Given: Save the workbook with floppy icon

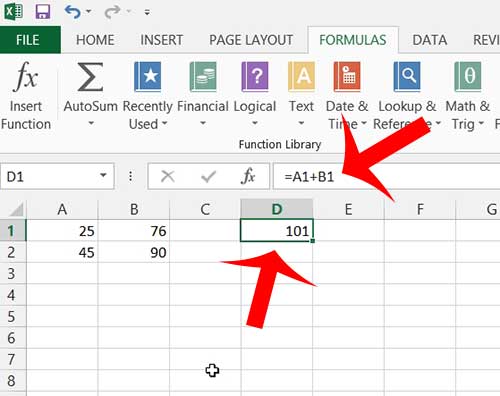Looking at the screenshot, I should (x=43, y=12).
